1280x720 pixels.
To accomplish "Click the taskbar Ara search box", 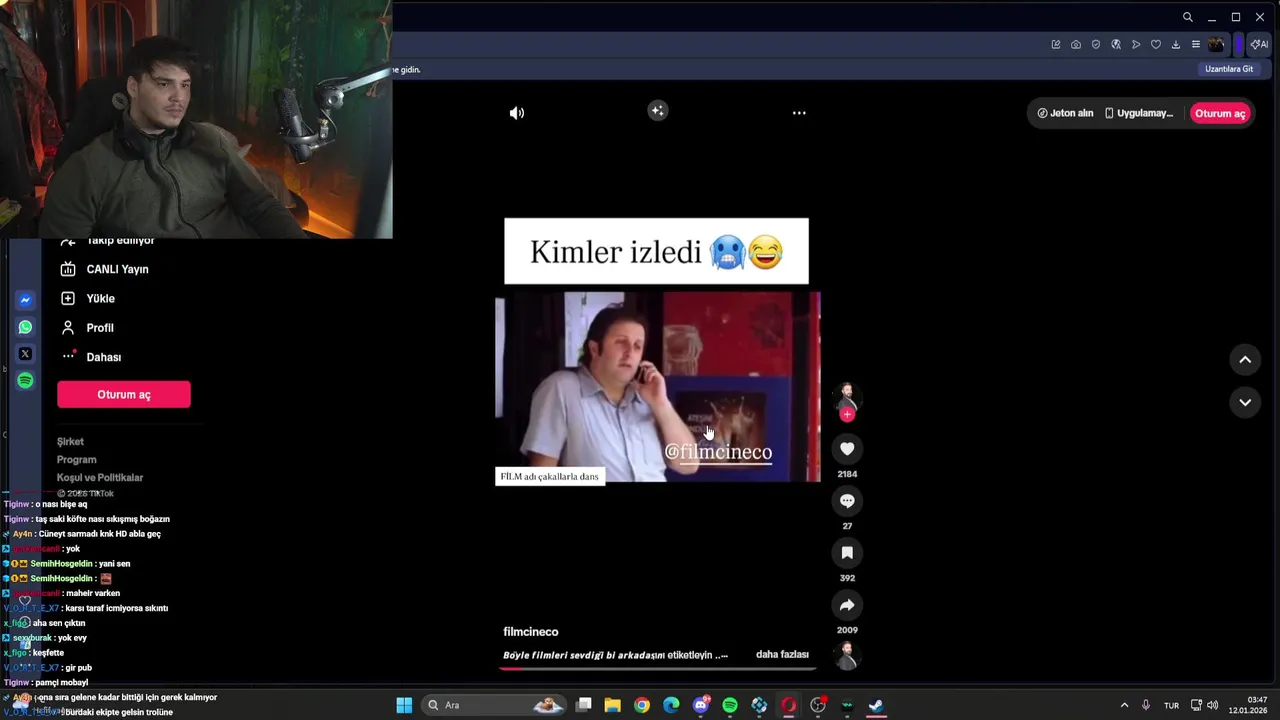I will click(495, 705).
